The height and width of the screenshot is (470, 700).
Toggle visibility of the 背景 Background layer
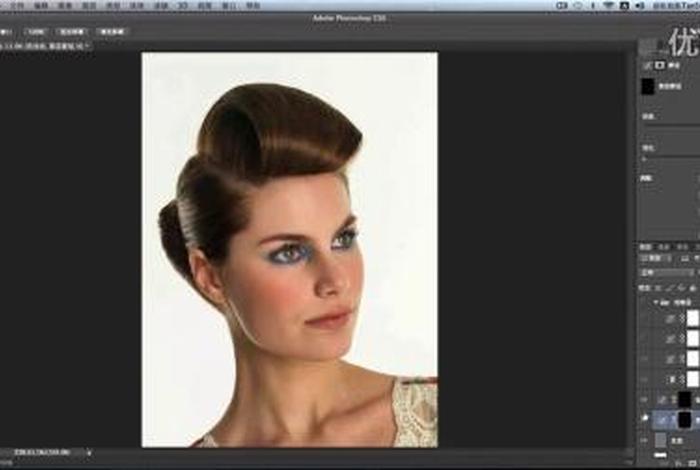[x=645, y=441]
